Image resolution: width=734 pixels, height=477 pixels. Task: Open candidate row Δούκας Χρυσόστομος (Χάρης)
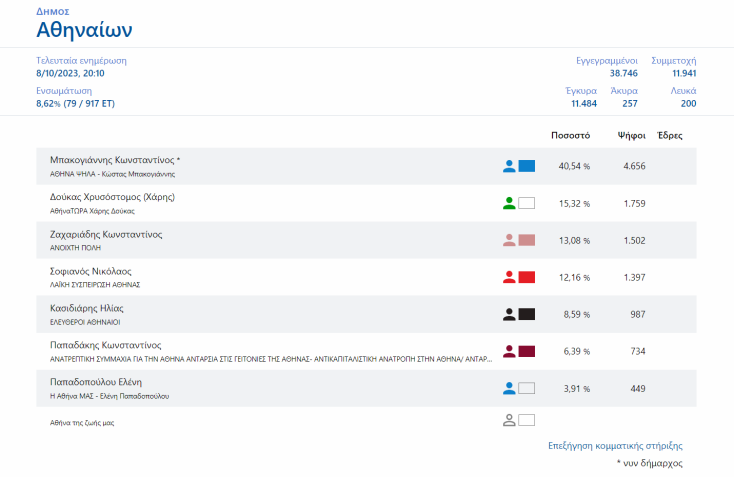(x=112, y=197)
